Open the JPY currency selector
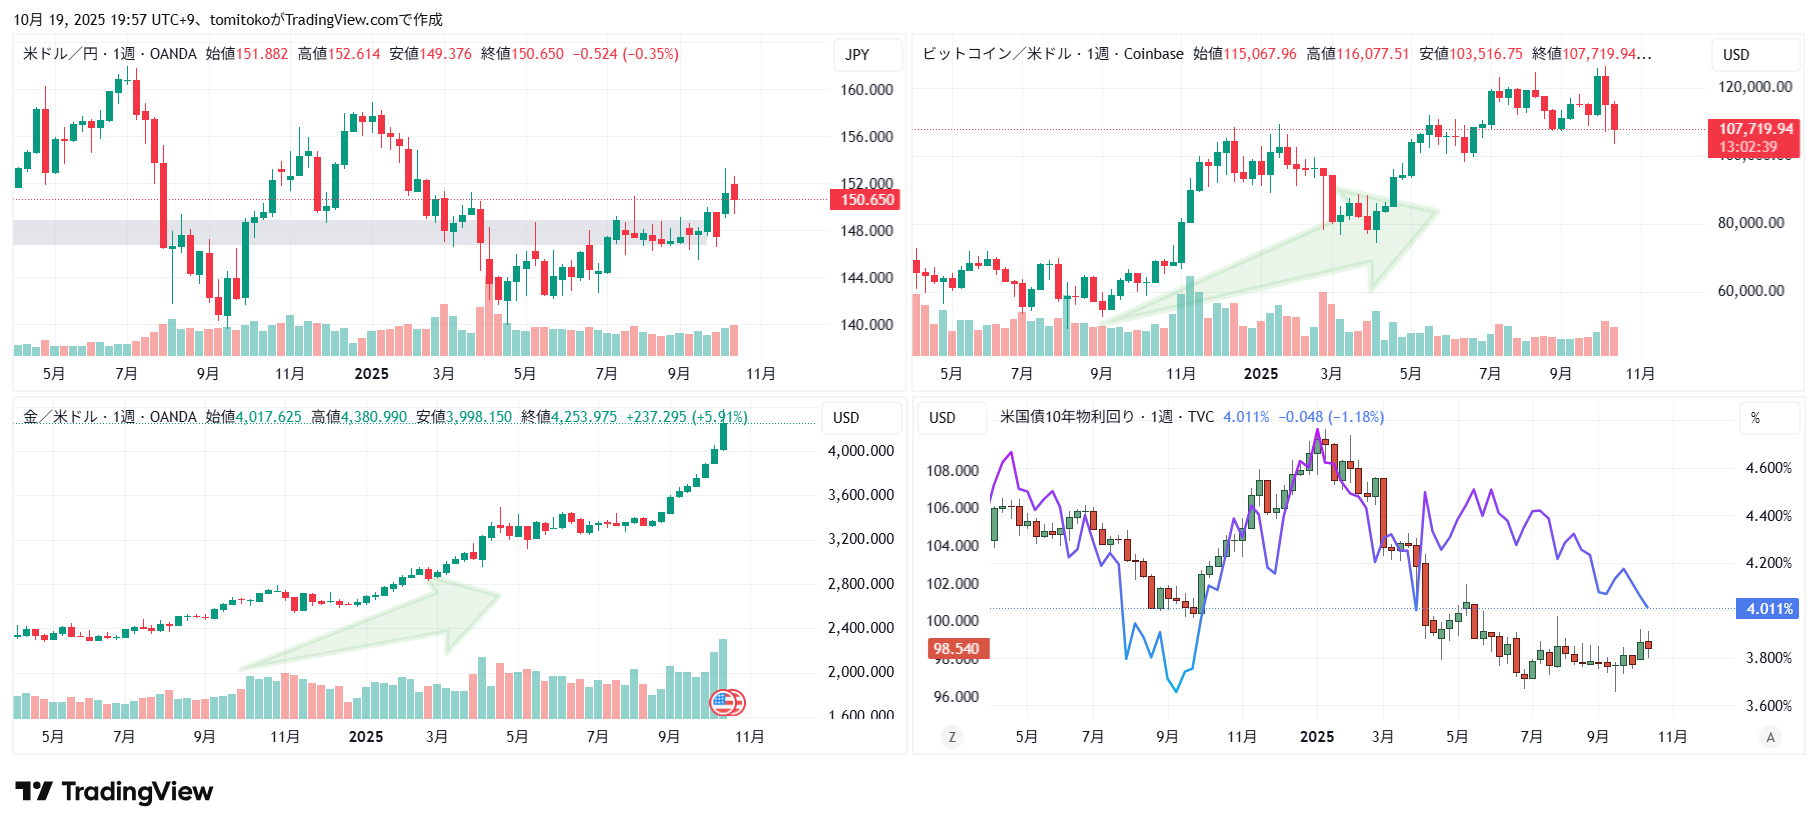The image size is (1818, 829). click(x=857, y=55)
